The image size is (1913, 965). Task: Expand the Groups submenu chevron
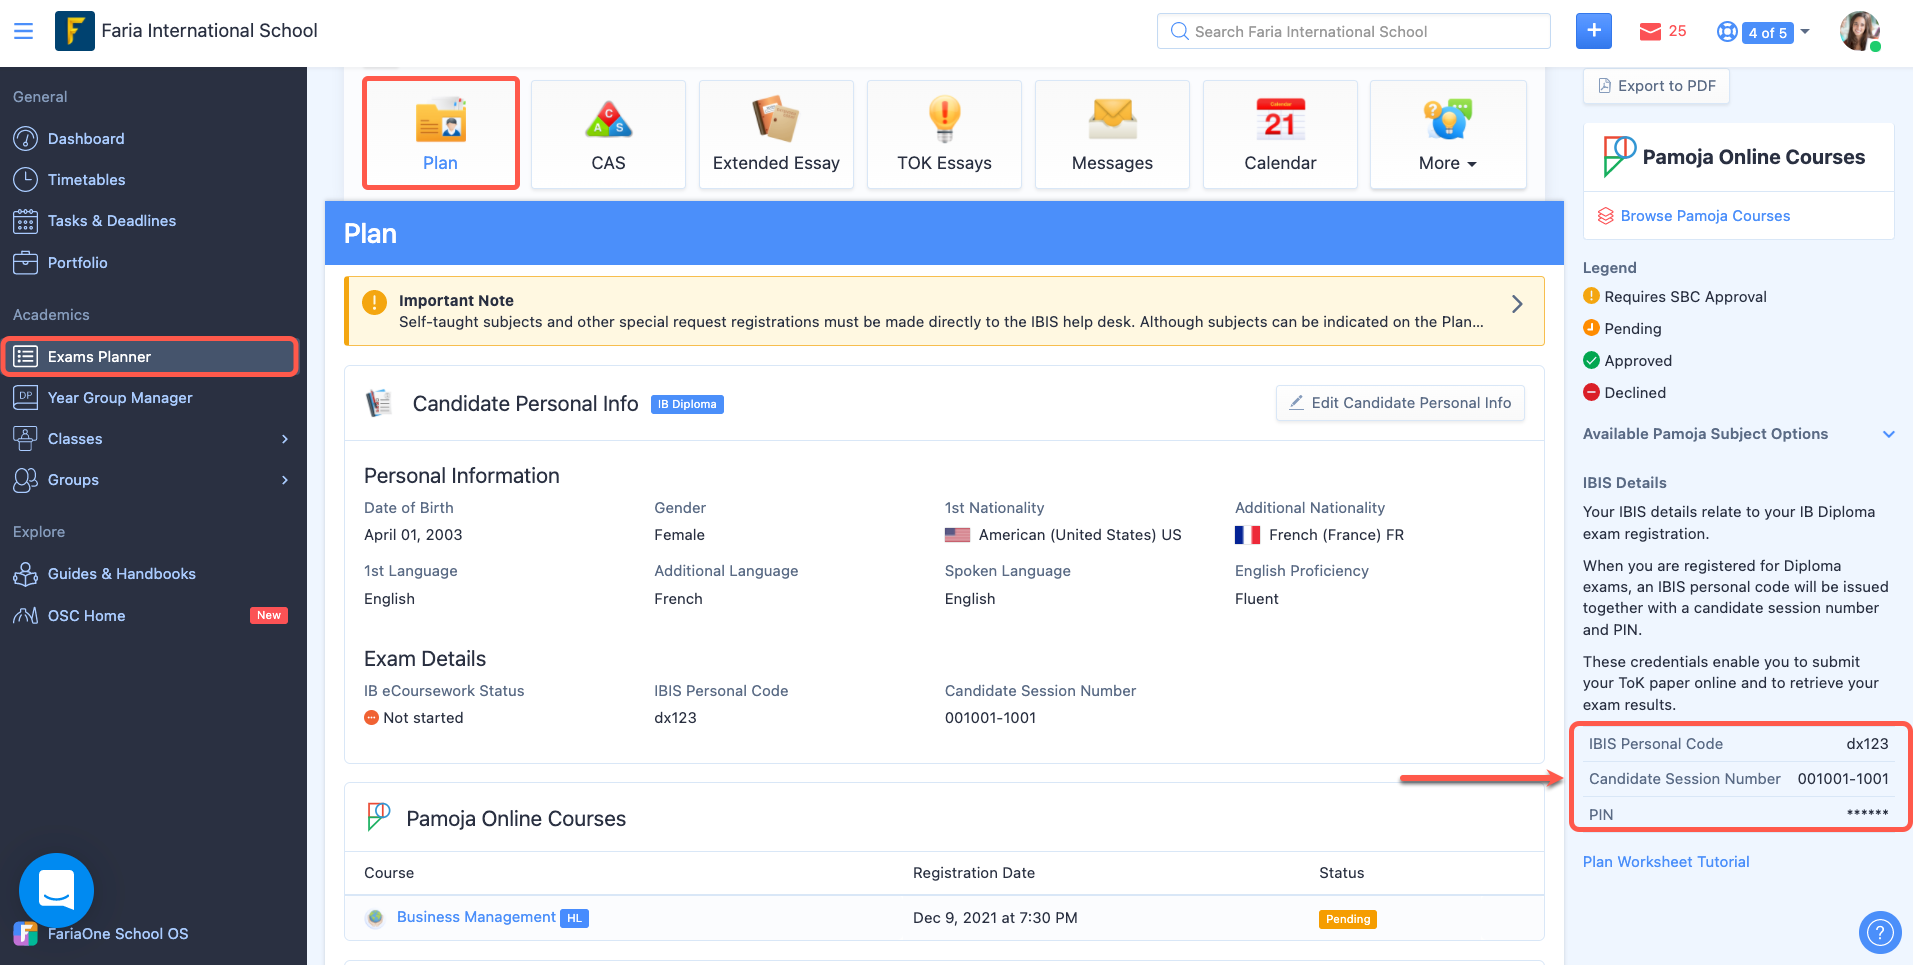tap(285, 480)
